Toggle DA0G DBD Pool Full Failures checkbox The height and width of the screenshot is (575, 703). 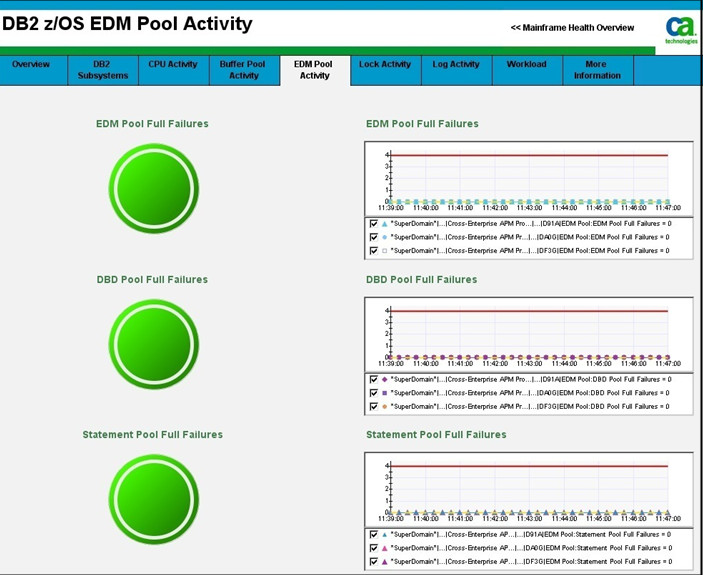click(x=373, y=393)
